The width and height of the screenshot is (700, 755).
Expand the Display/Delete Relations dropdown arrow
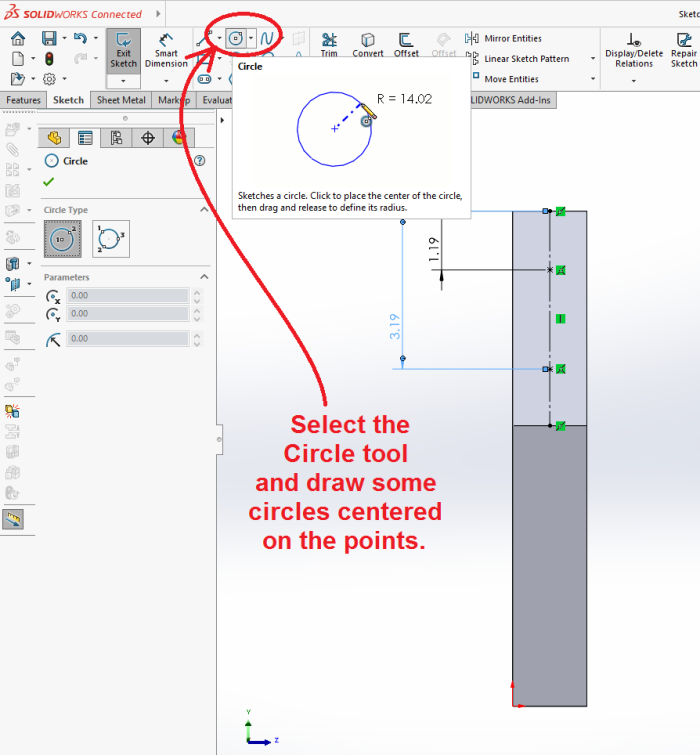pyautogui.click(x=634, y=81)
